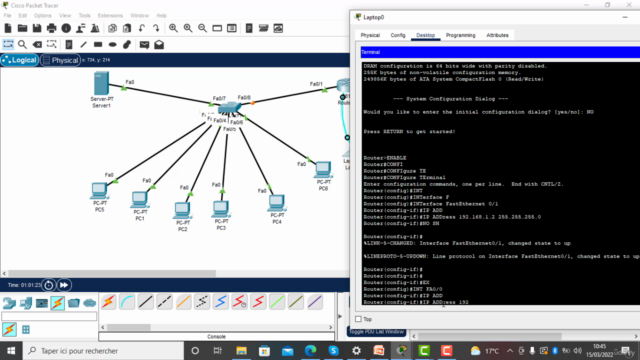The image size is (640, 360).
Task: Click the central switch device
Action: pyautogui.click(x=229, y=108)
